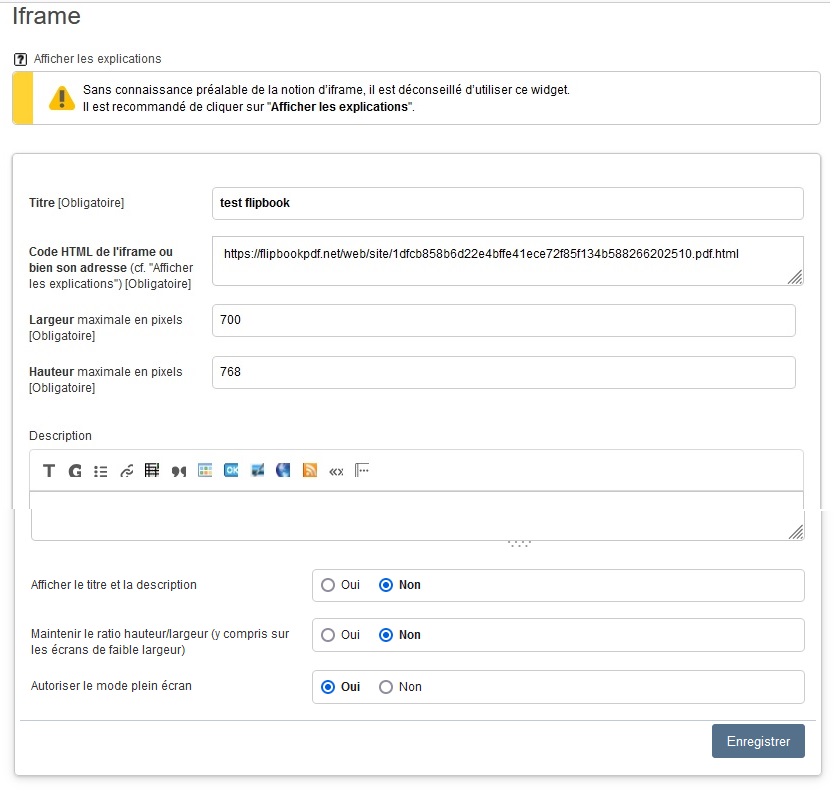Click the orange RSS feed icon
Viewport: 836px width, 792px height.
click(x=310, y=471)
